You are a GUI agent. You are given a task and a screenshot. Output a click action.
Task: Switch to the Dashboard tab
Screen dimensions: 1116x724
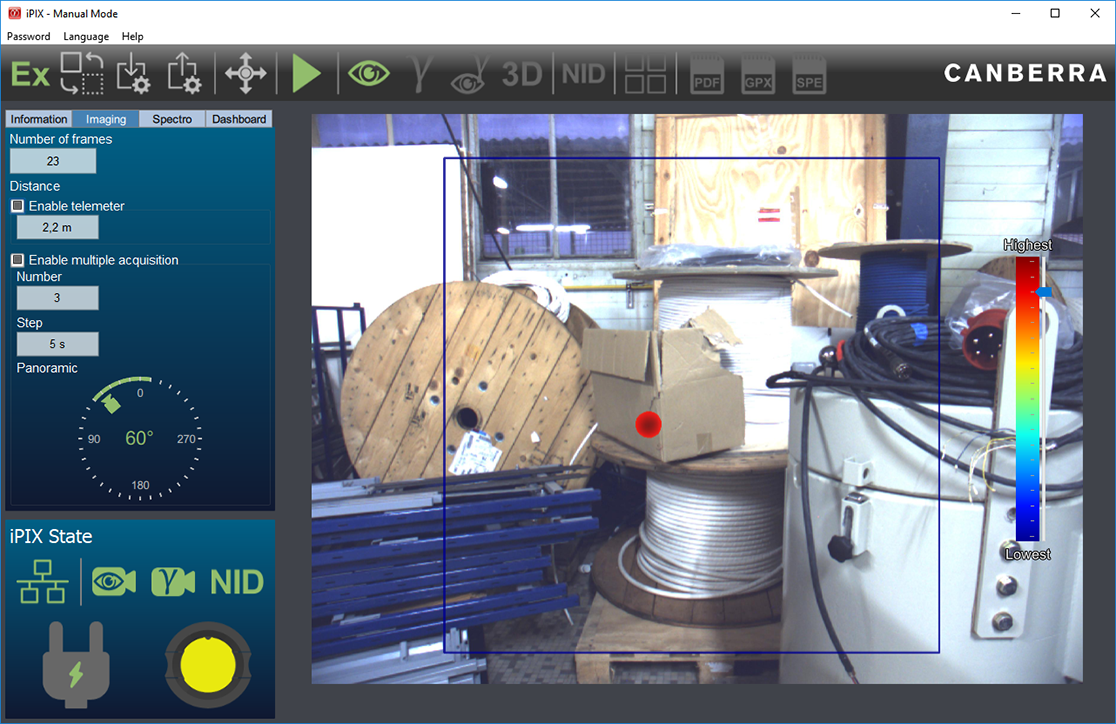(238, 118)
